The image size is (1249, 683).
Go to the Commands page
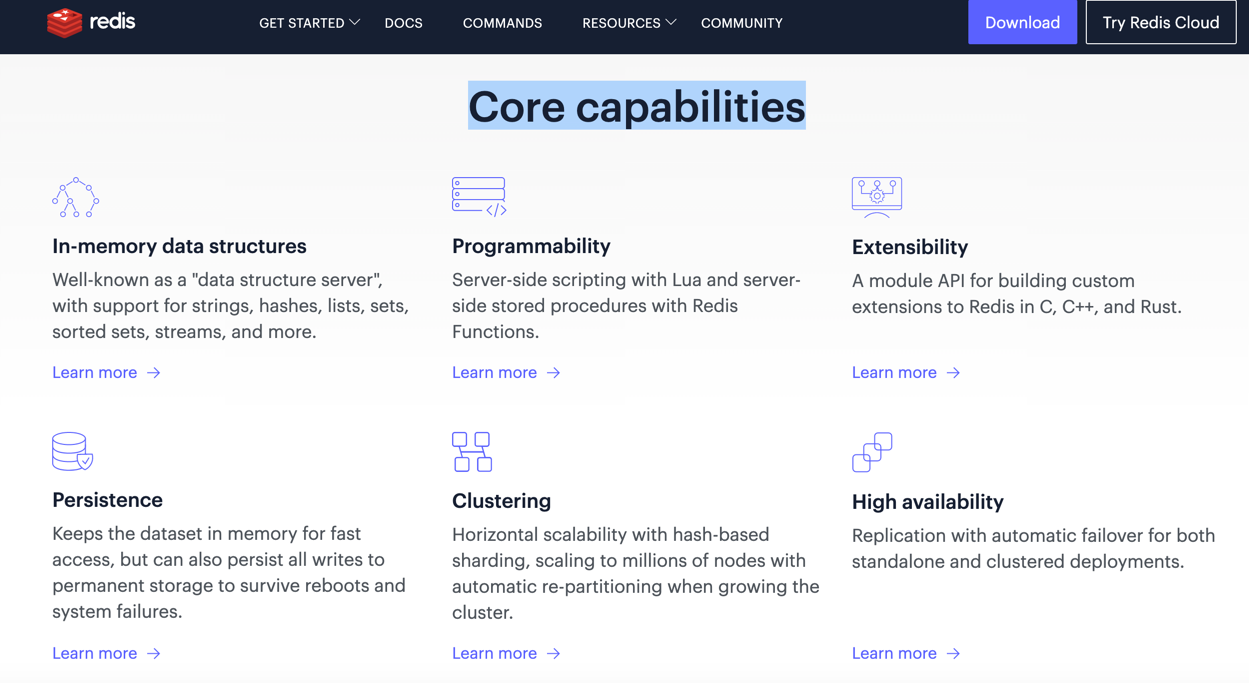(x=503, y=23)
